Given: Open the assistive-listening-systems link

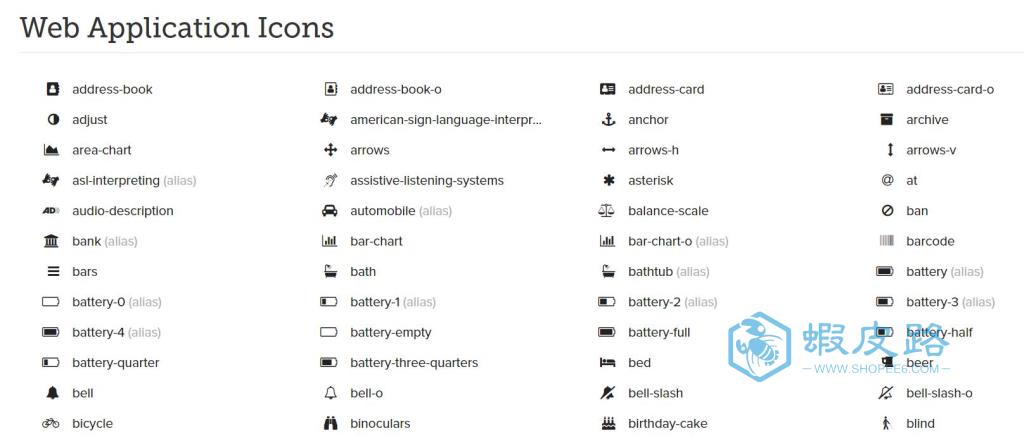Looking at the screenshot, I should pos(427,180).
